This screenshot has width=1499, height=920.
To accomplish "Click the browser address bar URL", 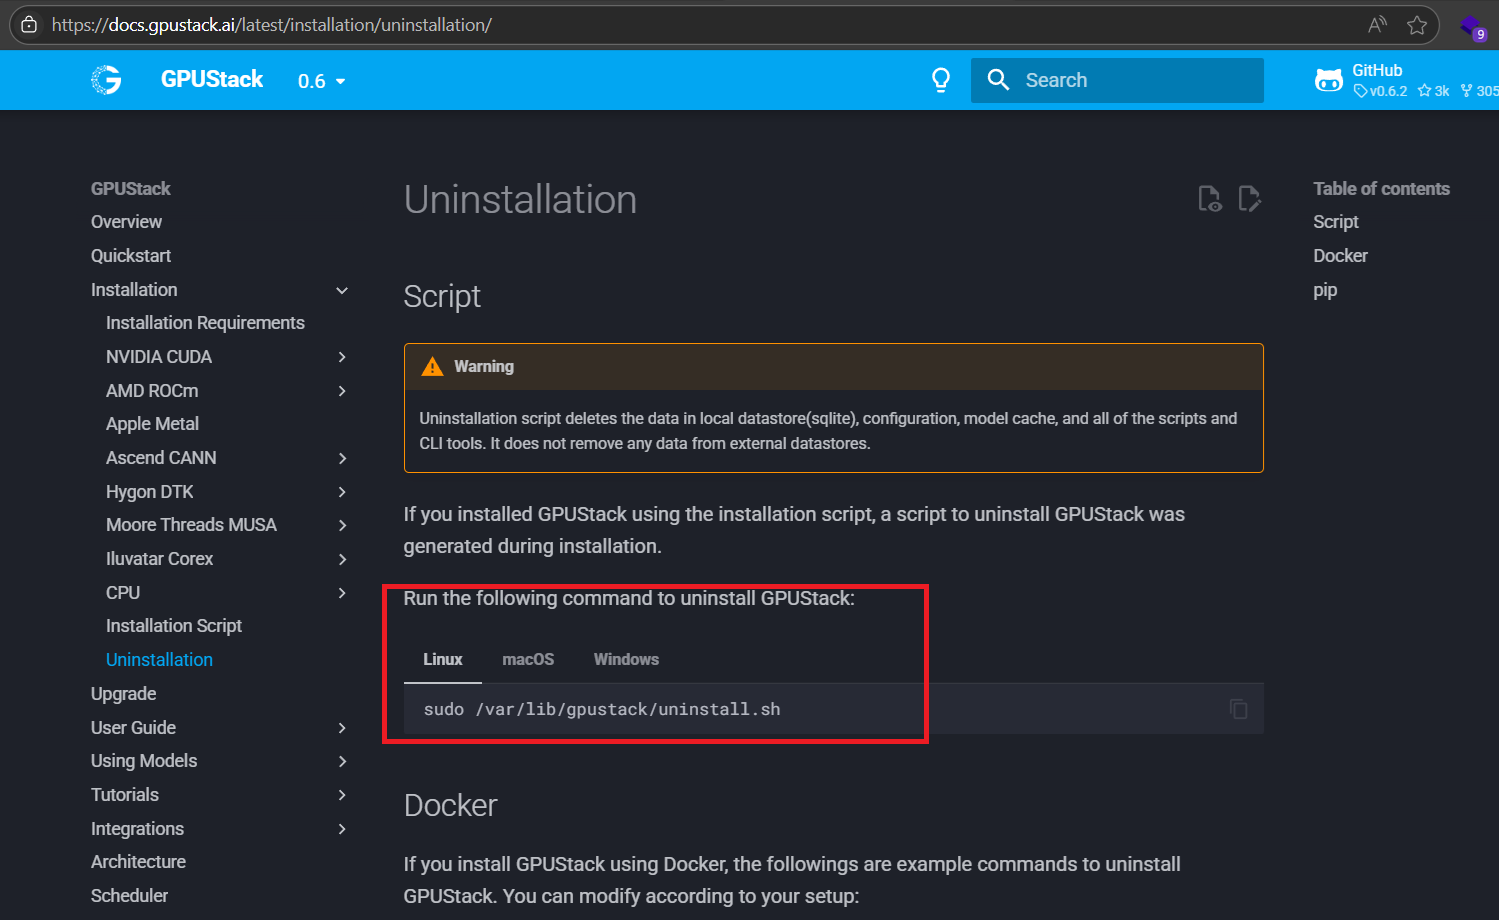I will pos(272,25).
